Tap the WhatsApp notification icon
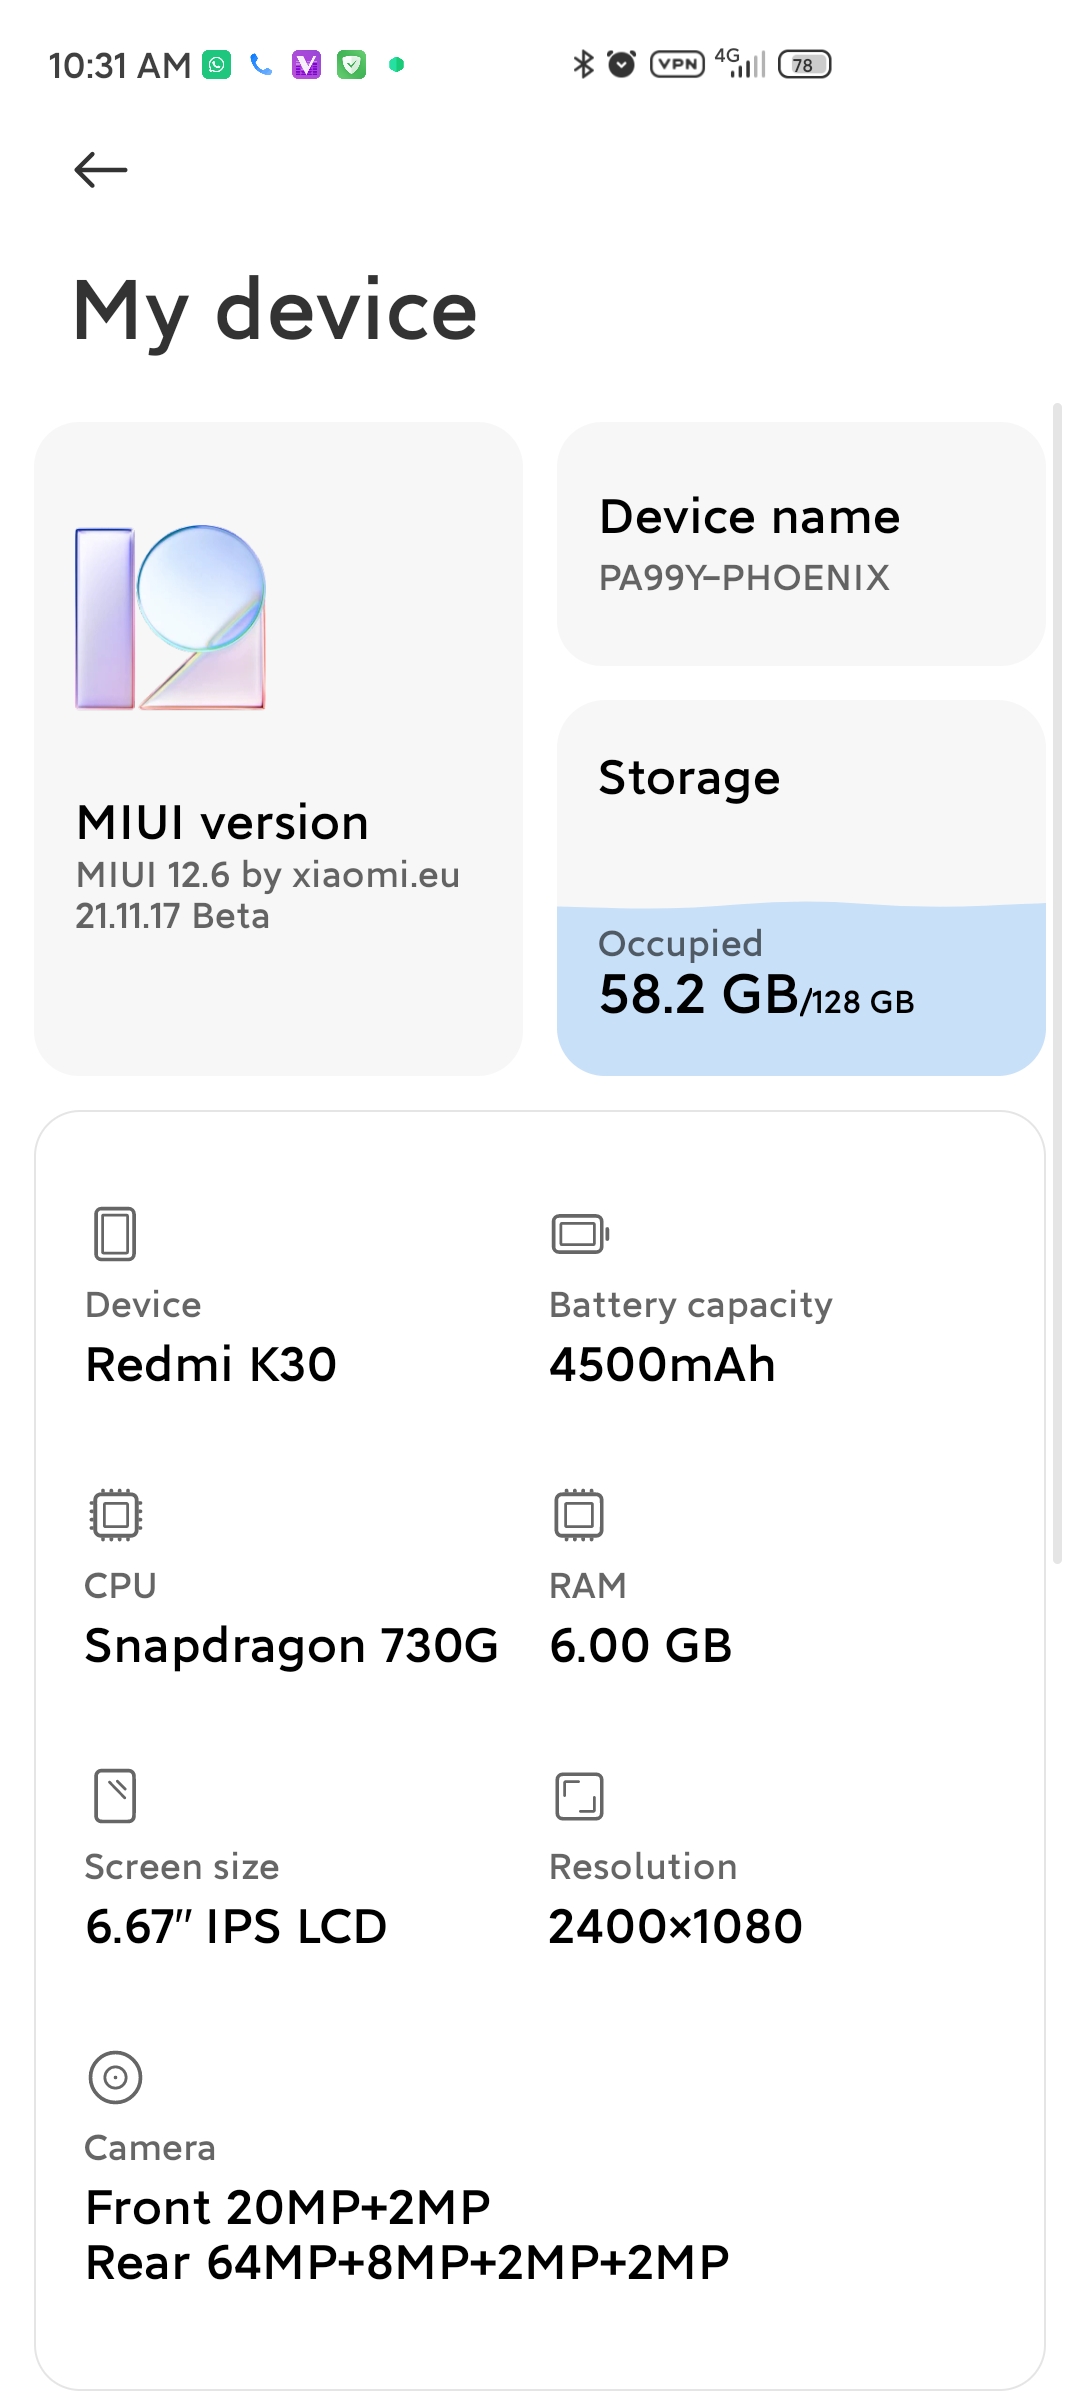Image resolution: width=1080 pixels, height=2400 pixels. click(x=217, y=65)
